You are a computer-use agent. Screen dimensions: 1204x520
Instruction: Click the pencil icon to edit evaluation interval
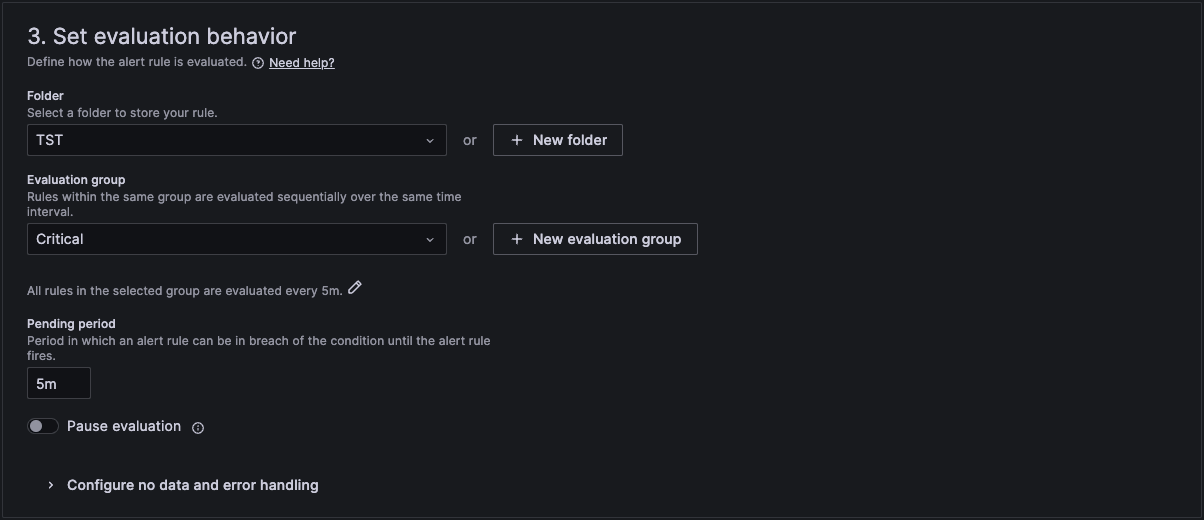coord(355,288)
